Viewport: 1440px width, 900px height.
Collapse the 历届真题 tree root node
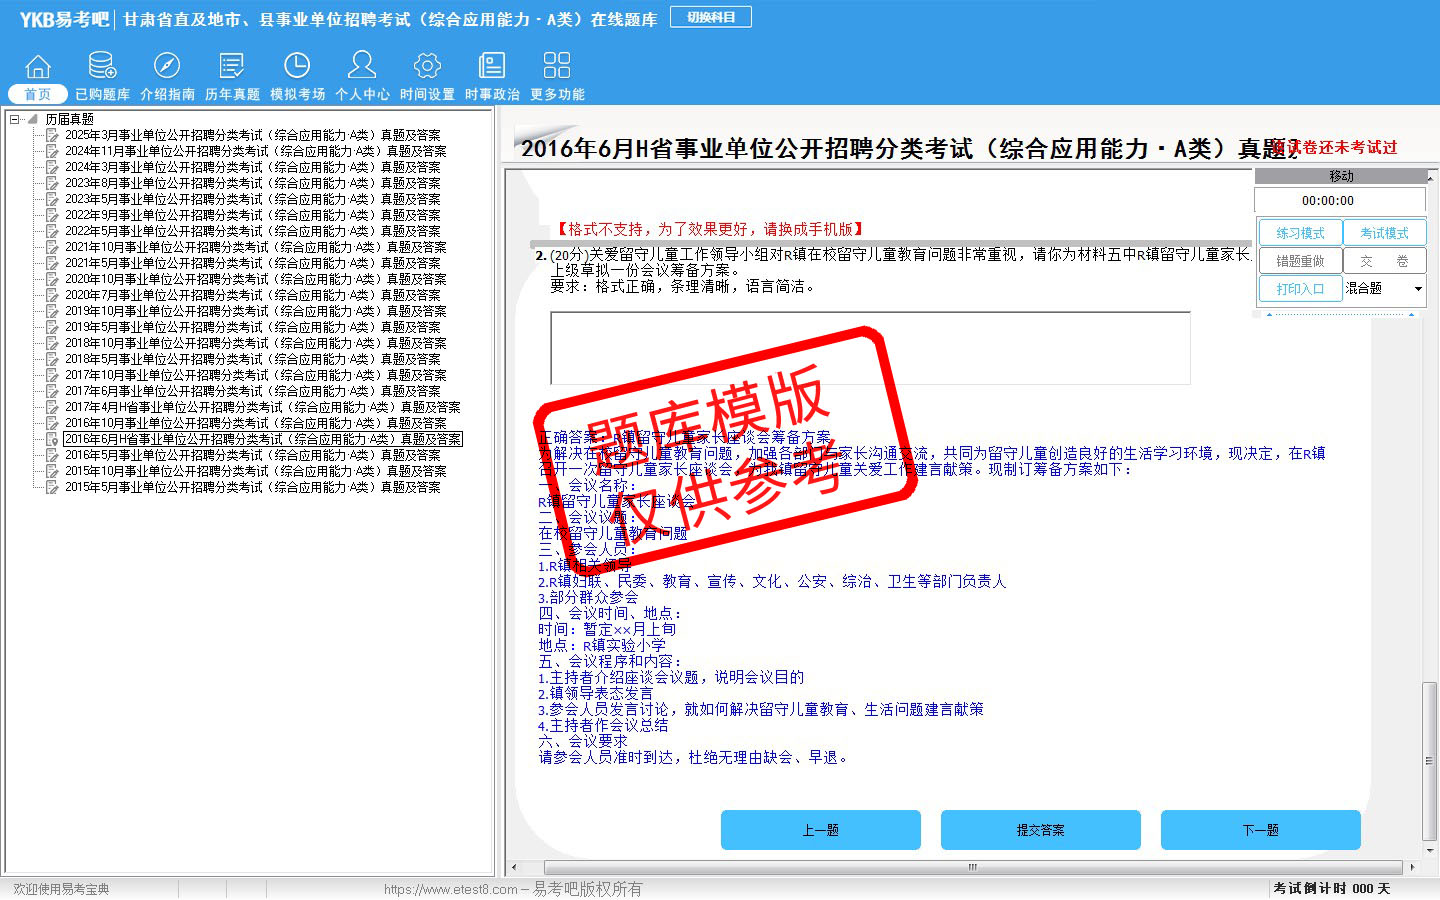15,119
